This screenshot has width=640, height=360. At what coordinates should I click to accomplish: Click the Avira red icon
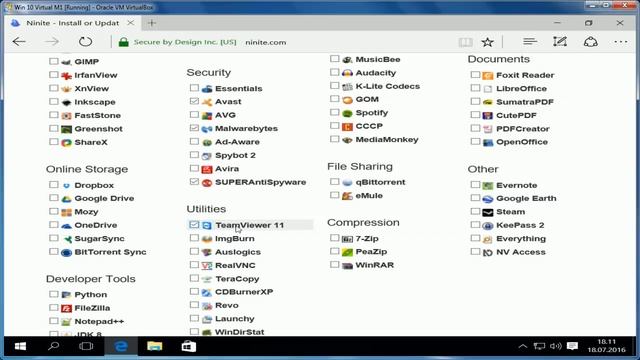click(x=207, y=169)
